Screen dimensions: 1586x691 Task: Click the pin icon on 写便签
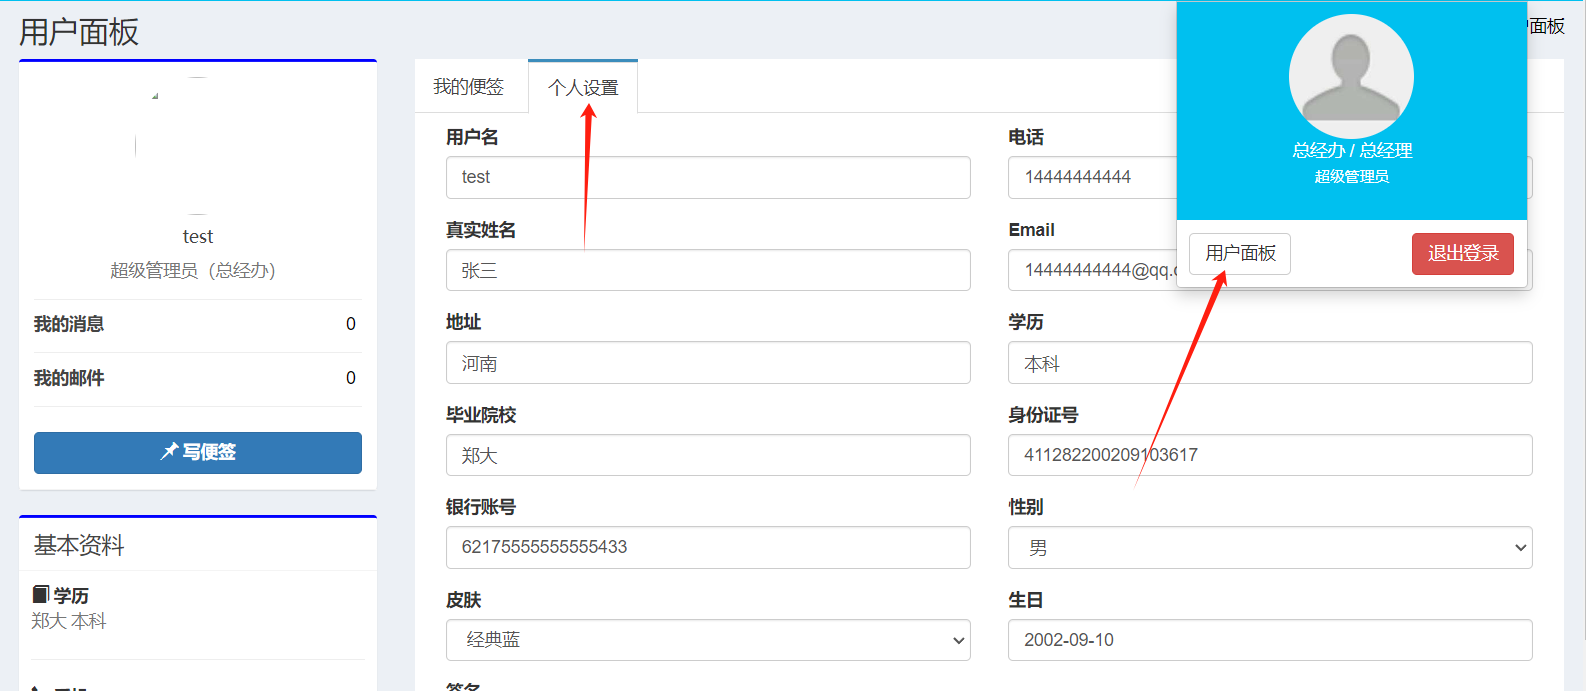coord(169,452)
